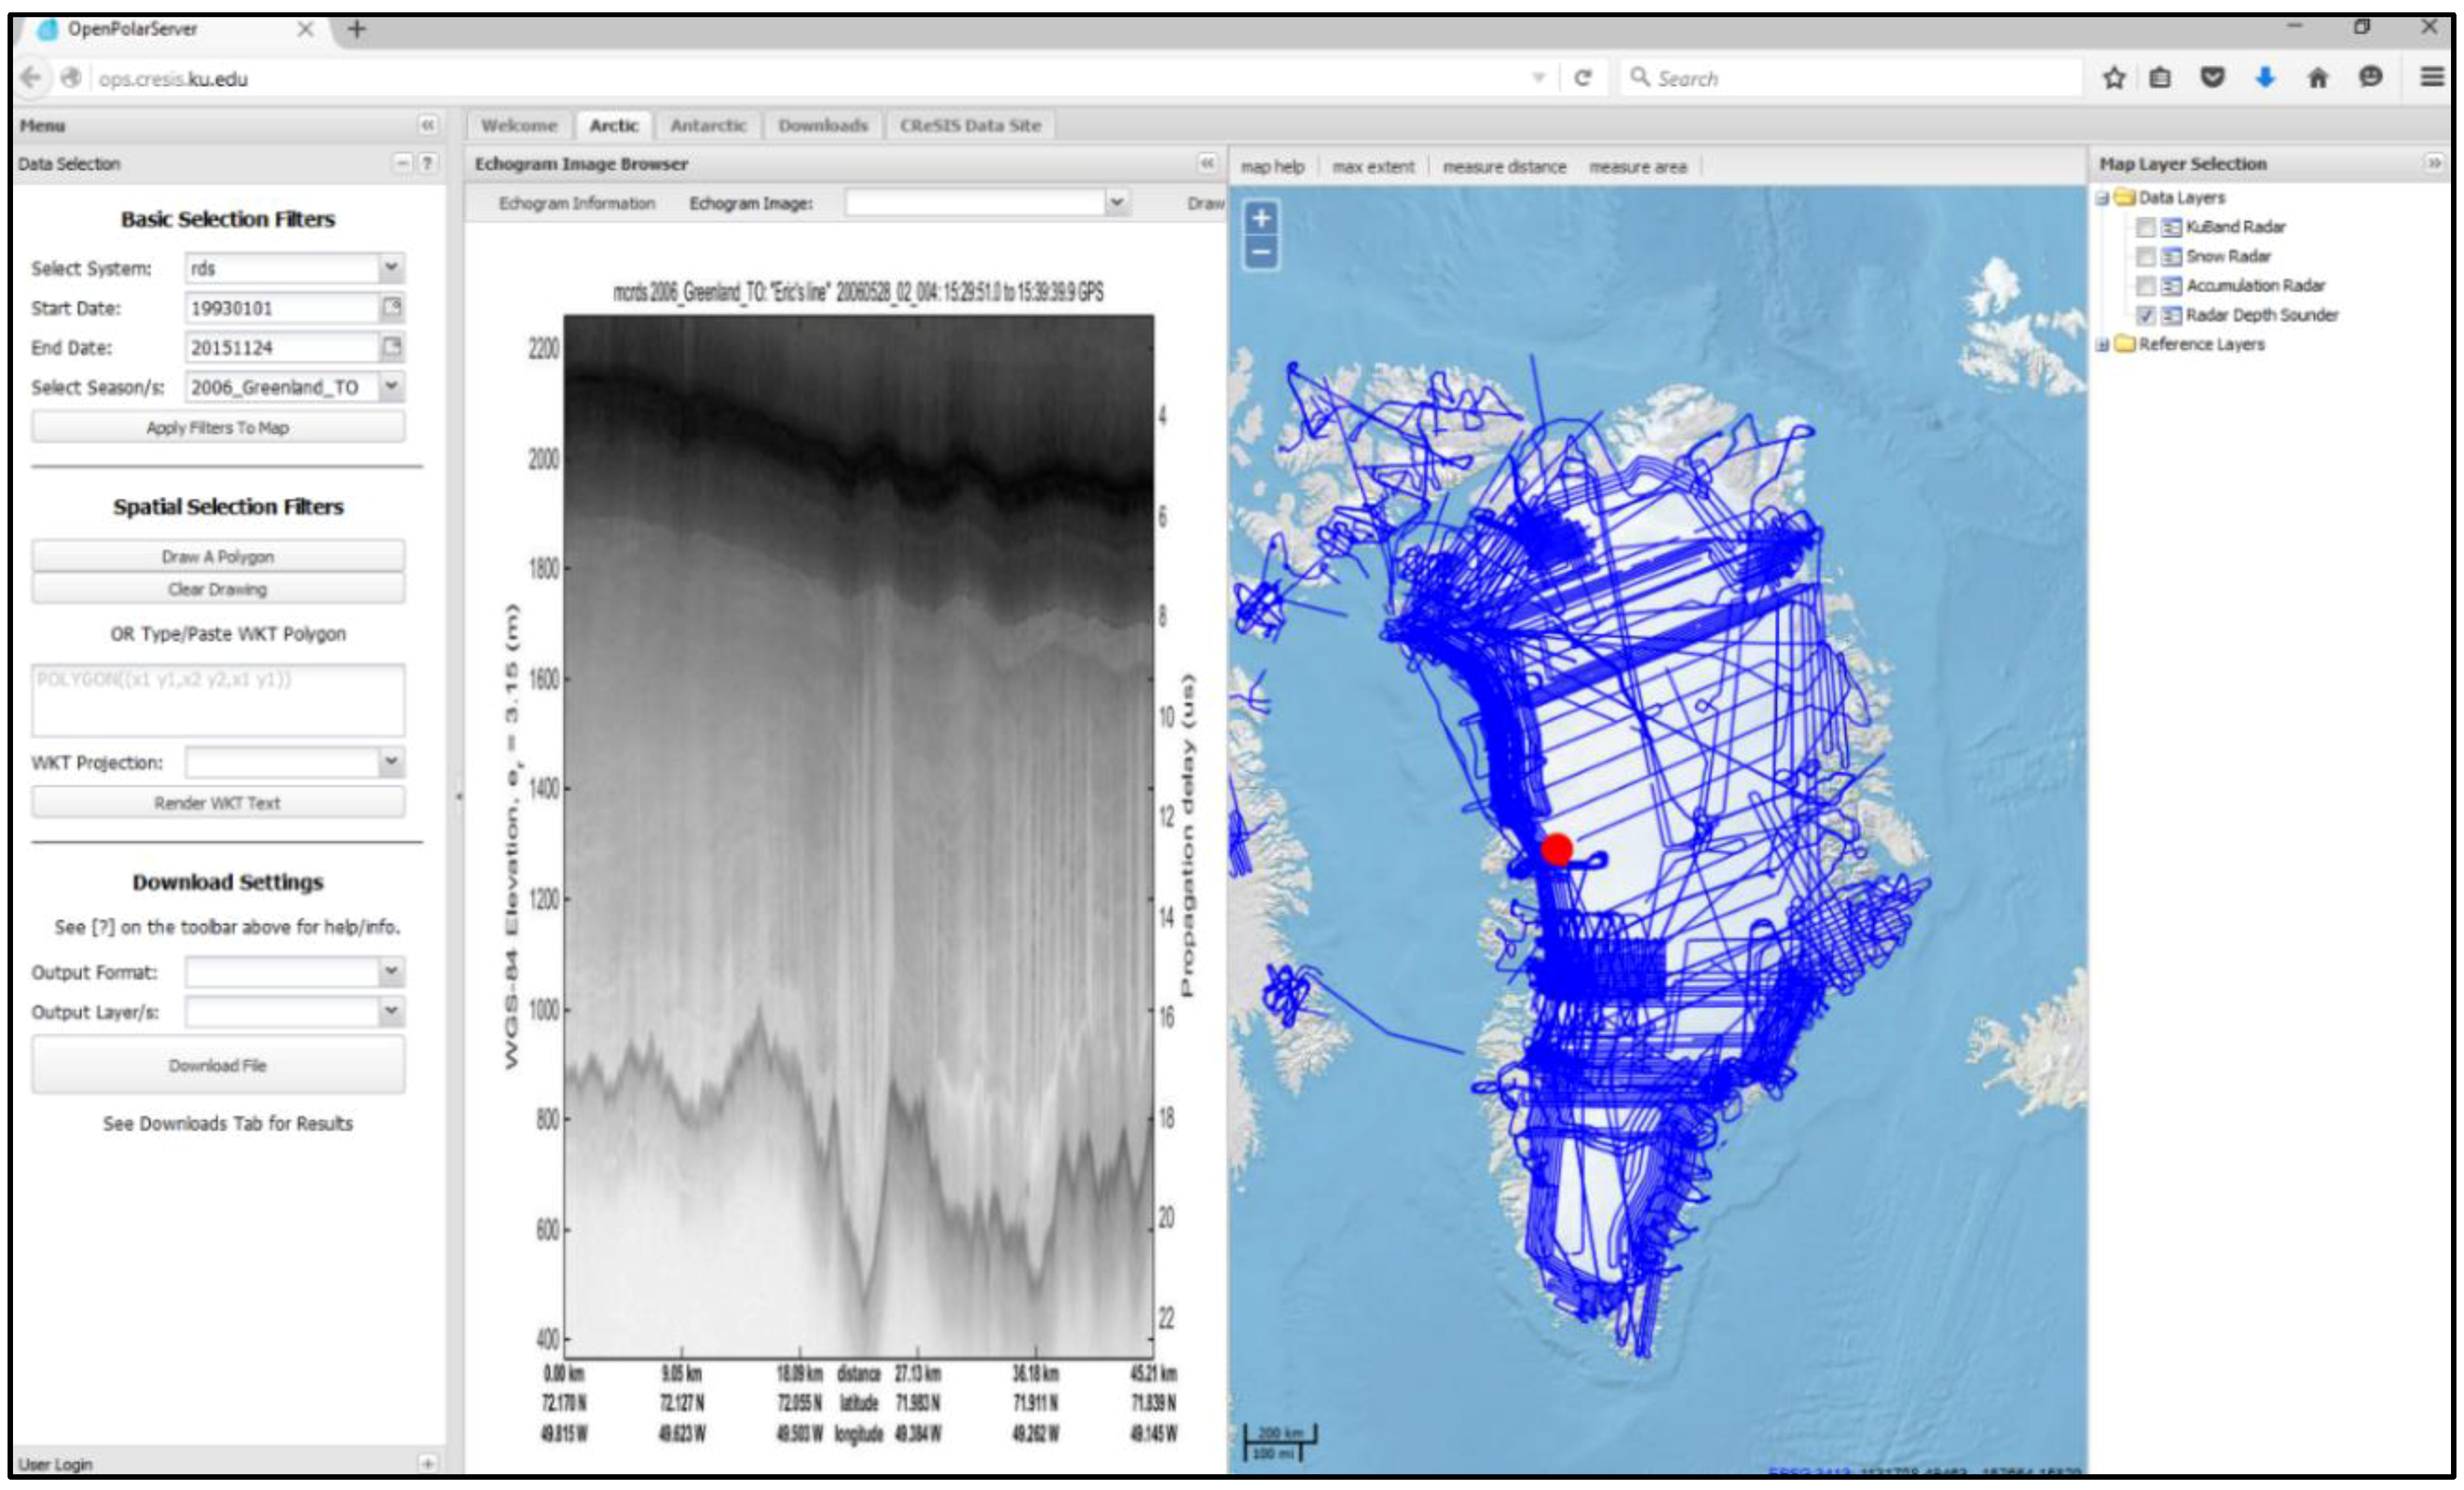Open End Date calendar picker icon
2464x1490 pixels.
click(x=392, y=347)
